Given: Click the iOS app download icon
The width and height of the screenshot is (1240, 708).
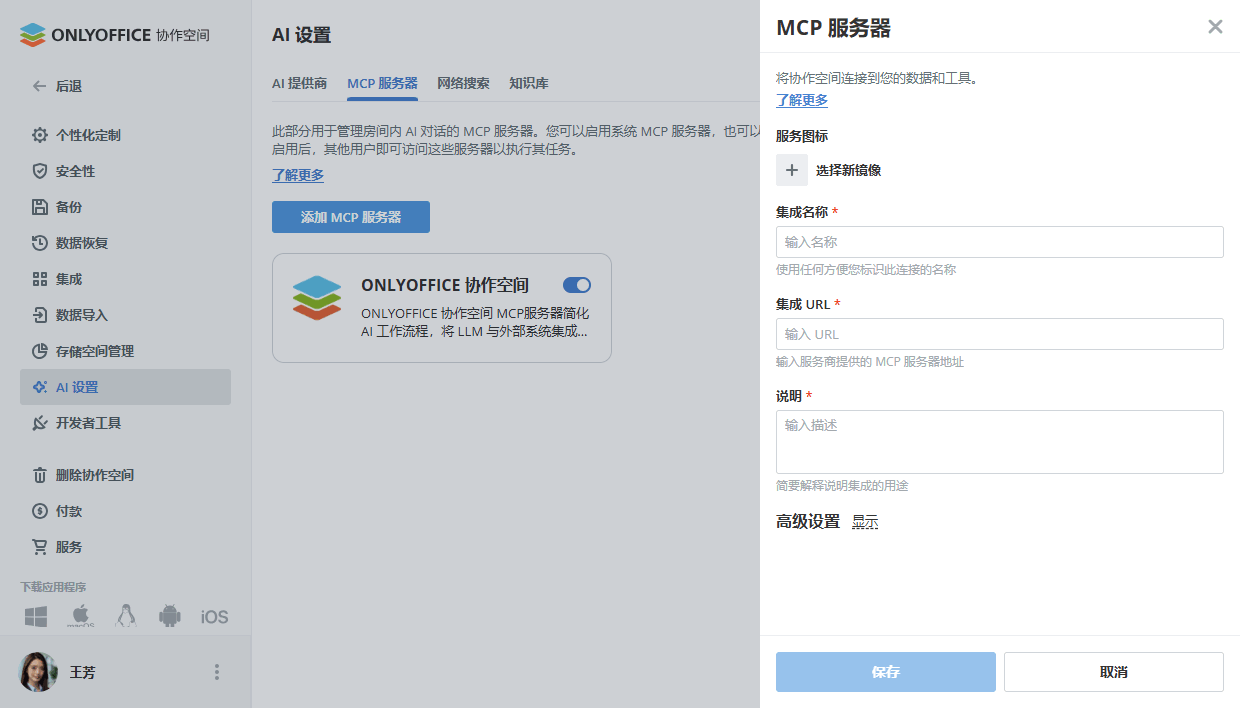Looking at the screenshot, I should 213,616.
